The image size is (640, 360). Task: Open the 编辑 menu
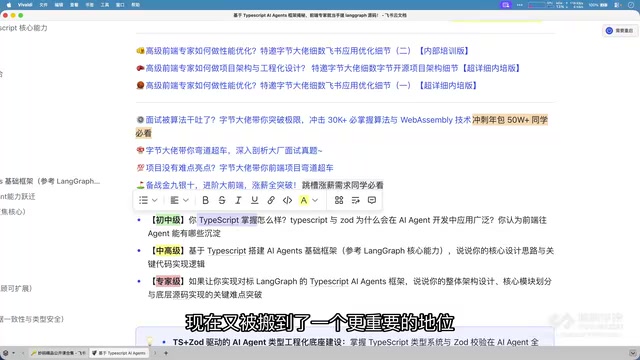[59, 5]
